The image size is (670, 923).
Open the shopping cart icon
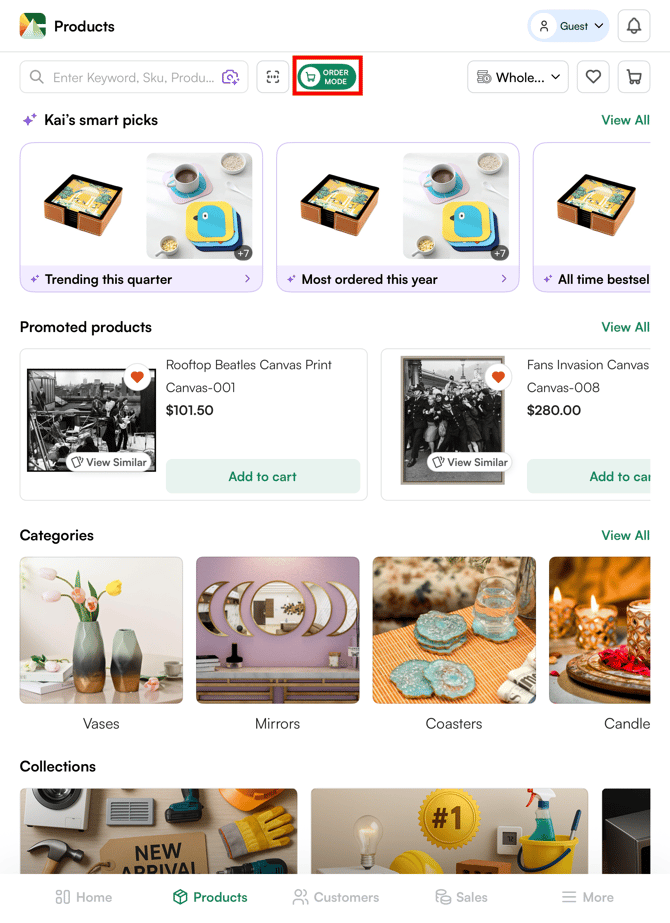[634, 77]
